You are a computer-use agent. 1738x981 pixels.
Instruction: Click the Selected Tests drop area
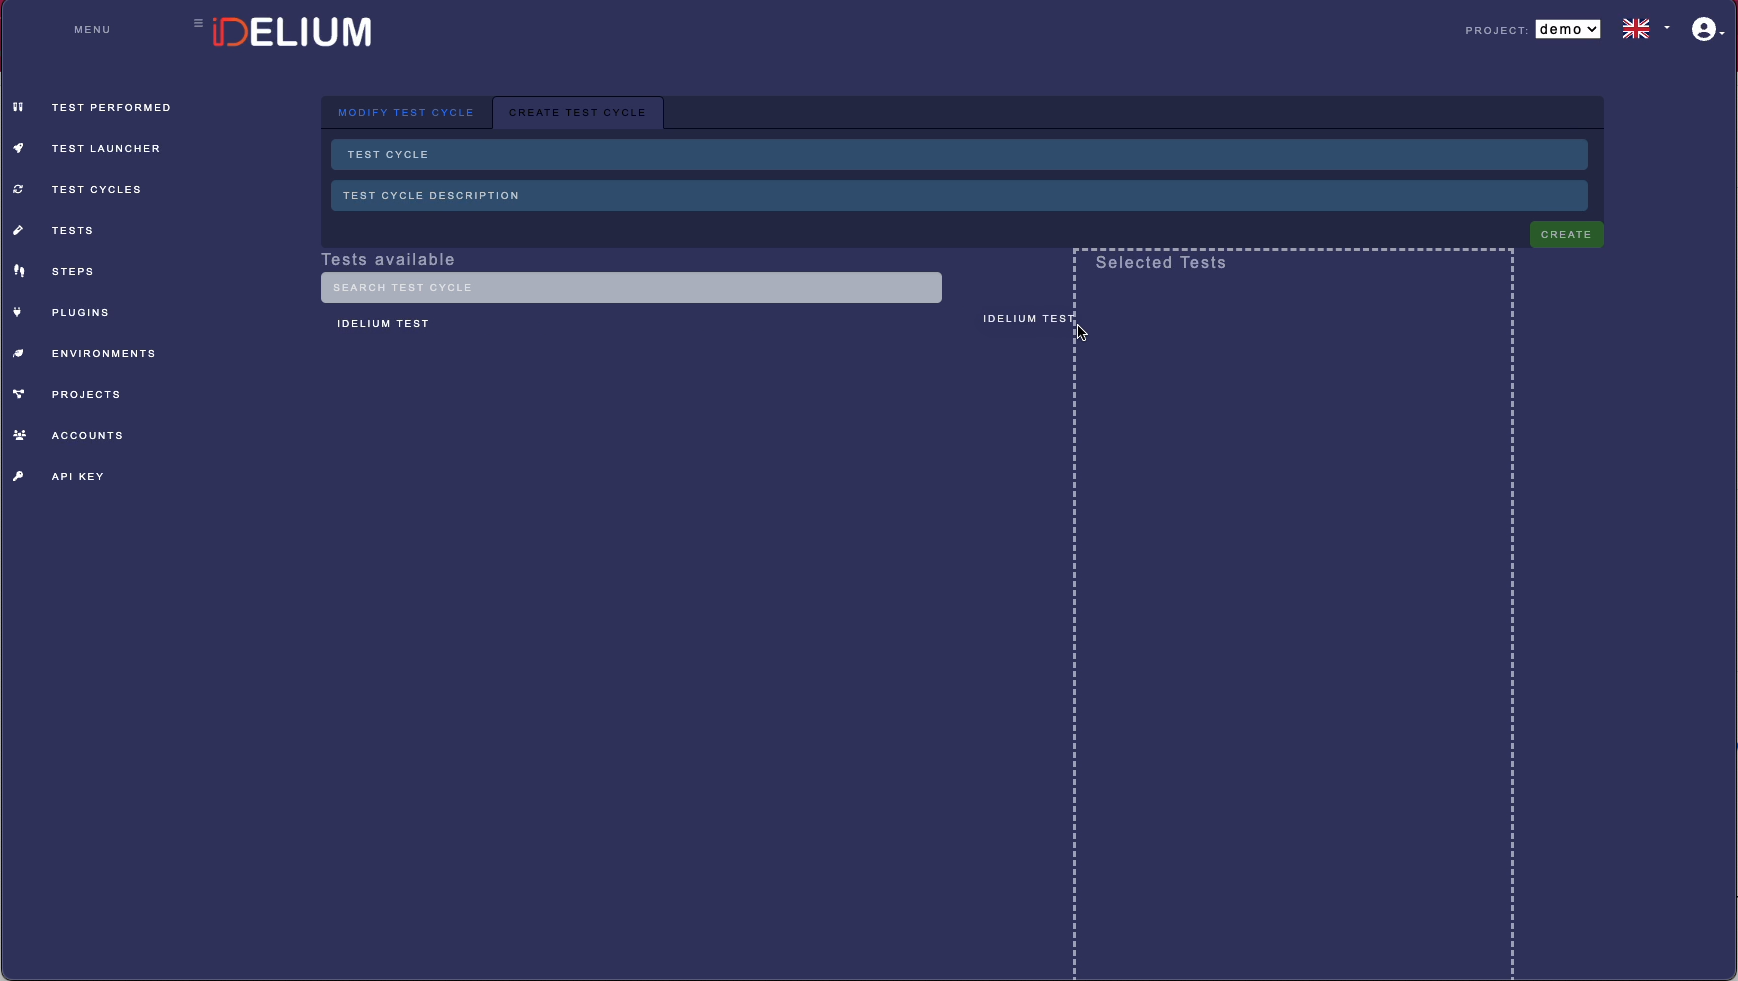click(x=1293, y=614)
